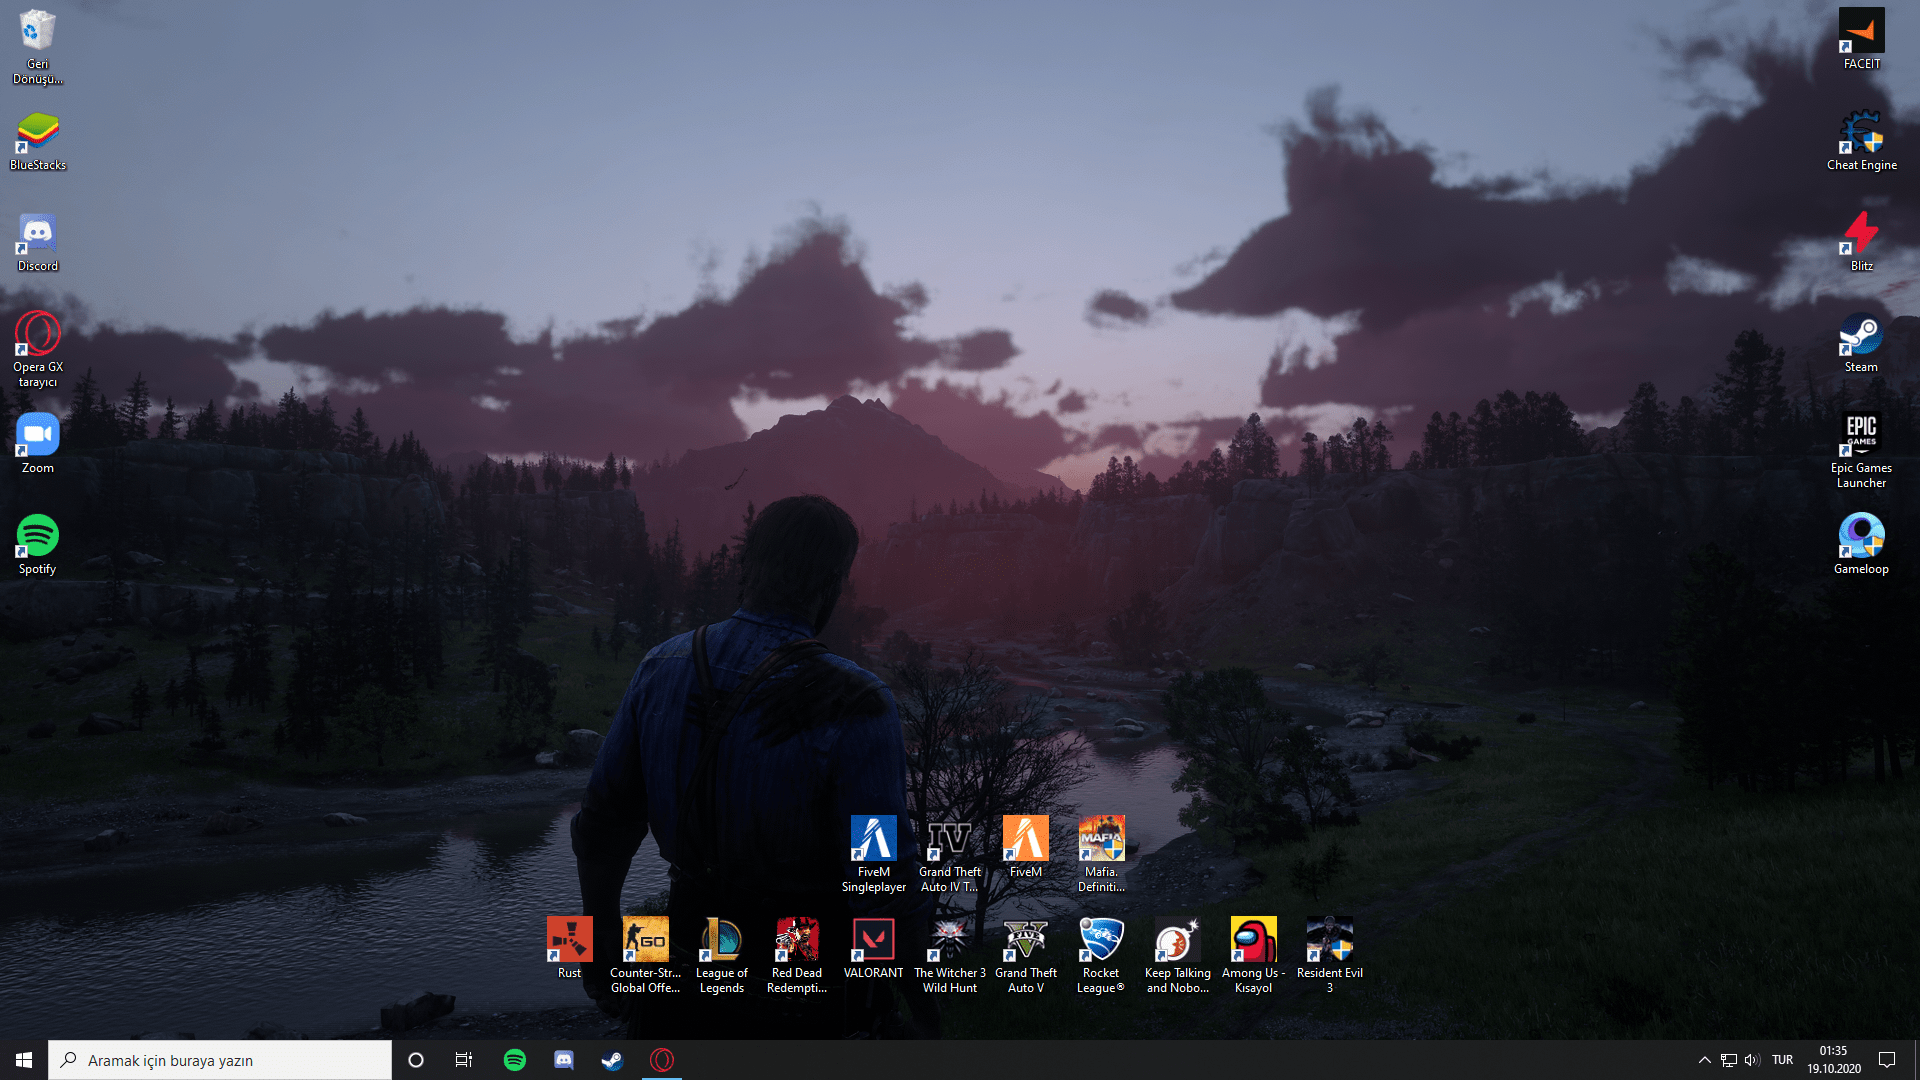Click the Steam icon in the taskbar

click(612, 1060)
